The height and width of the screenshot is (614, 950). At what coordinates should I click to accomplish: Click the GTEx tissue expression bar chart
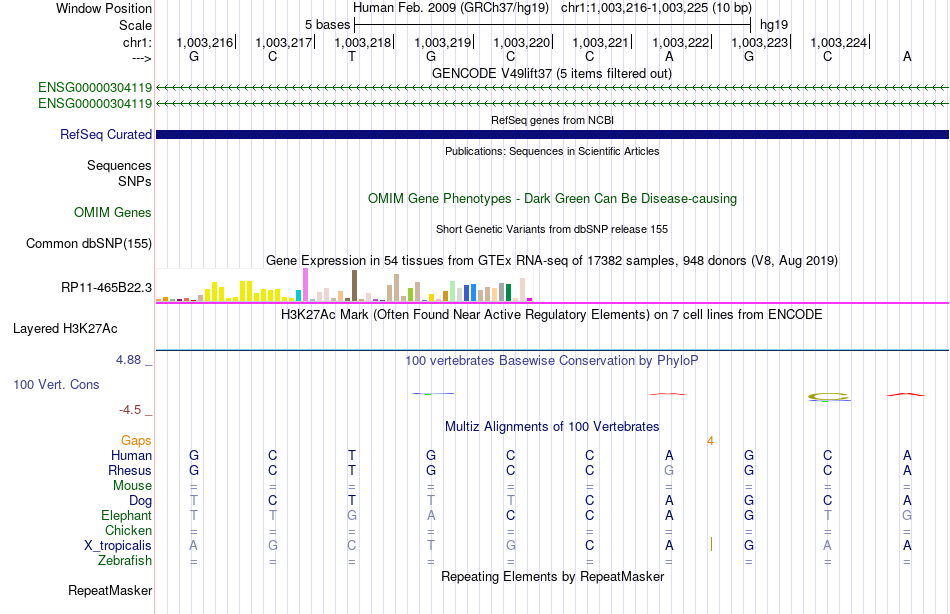tap(344, 285)
